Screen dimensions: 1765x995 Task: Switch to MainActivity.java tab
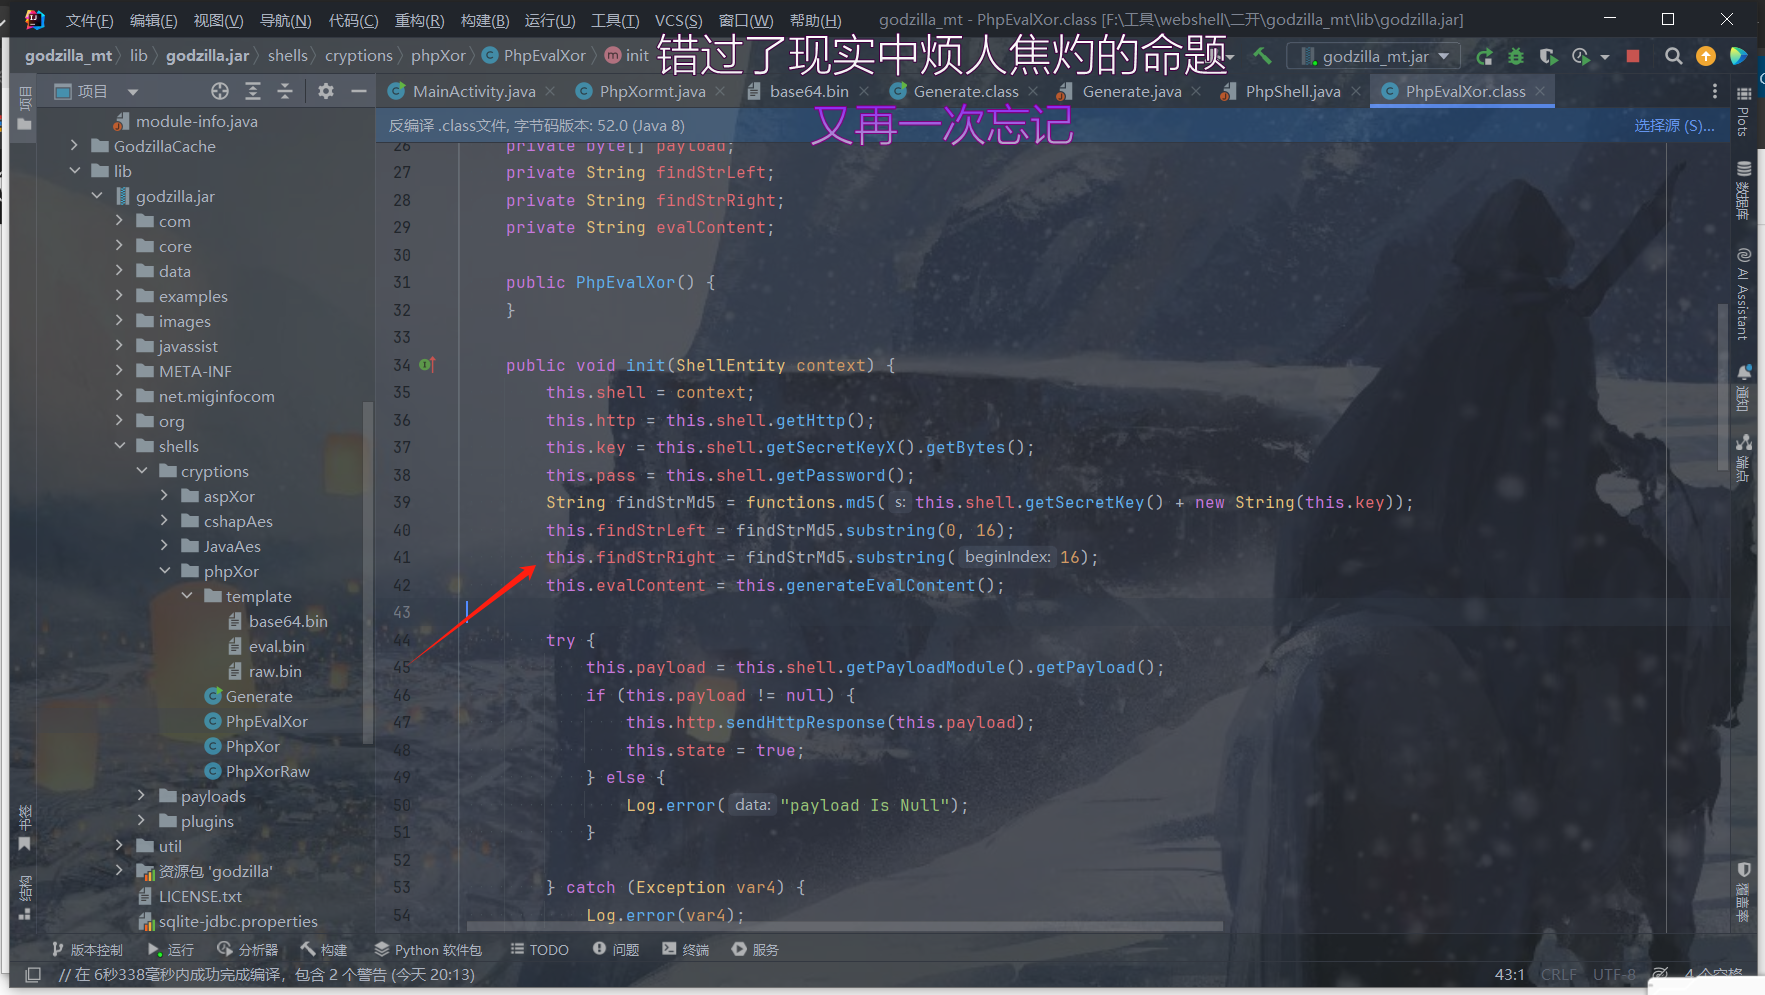(474, 91)
